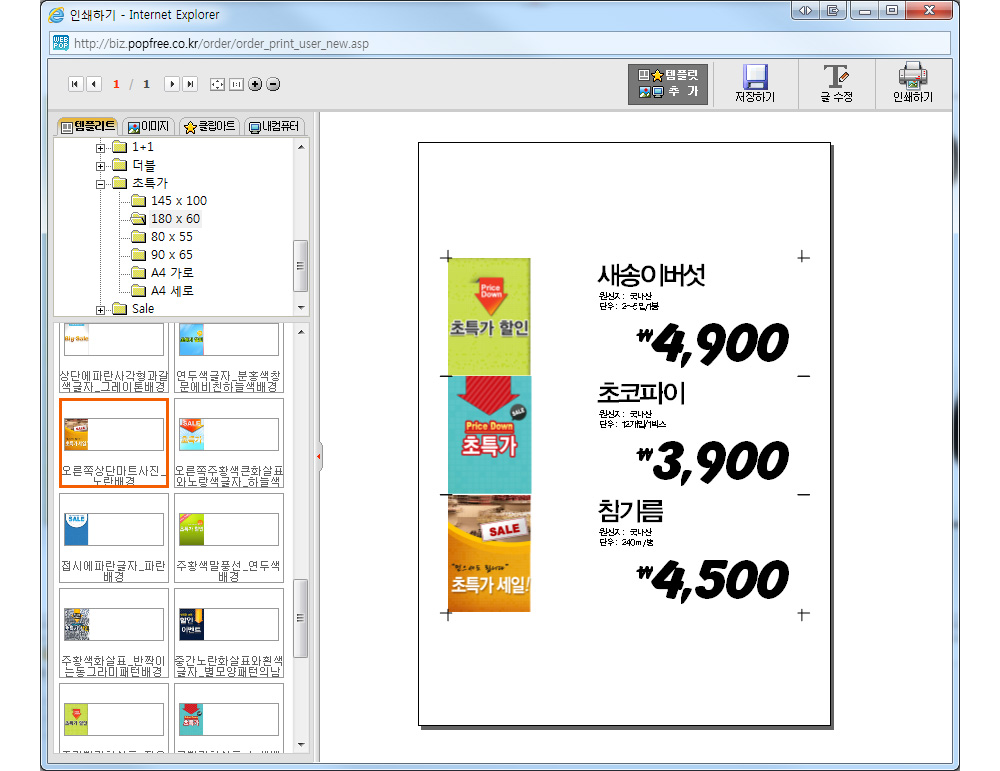Go to last page navigation button

click(190, 84)
